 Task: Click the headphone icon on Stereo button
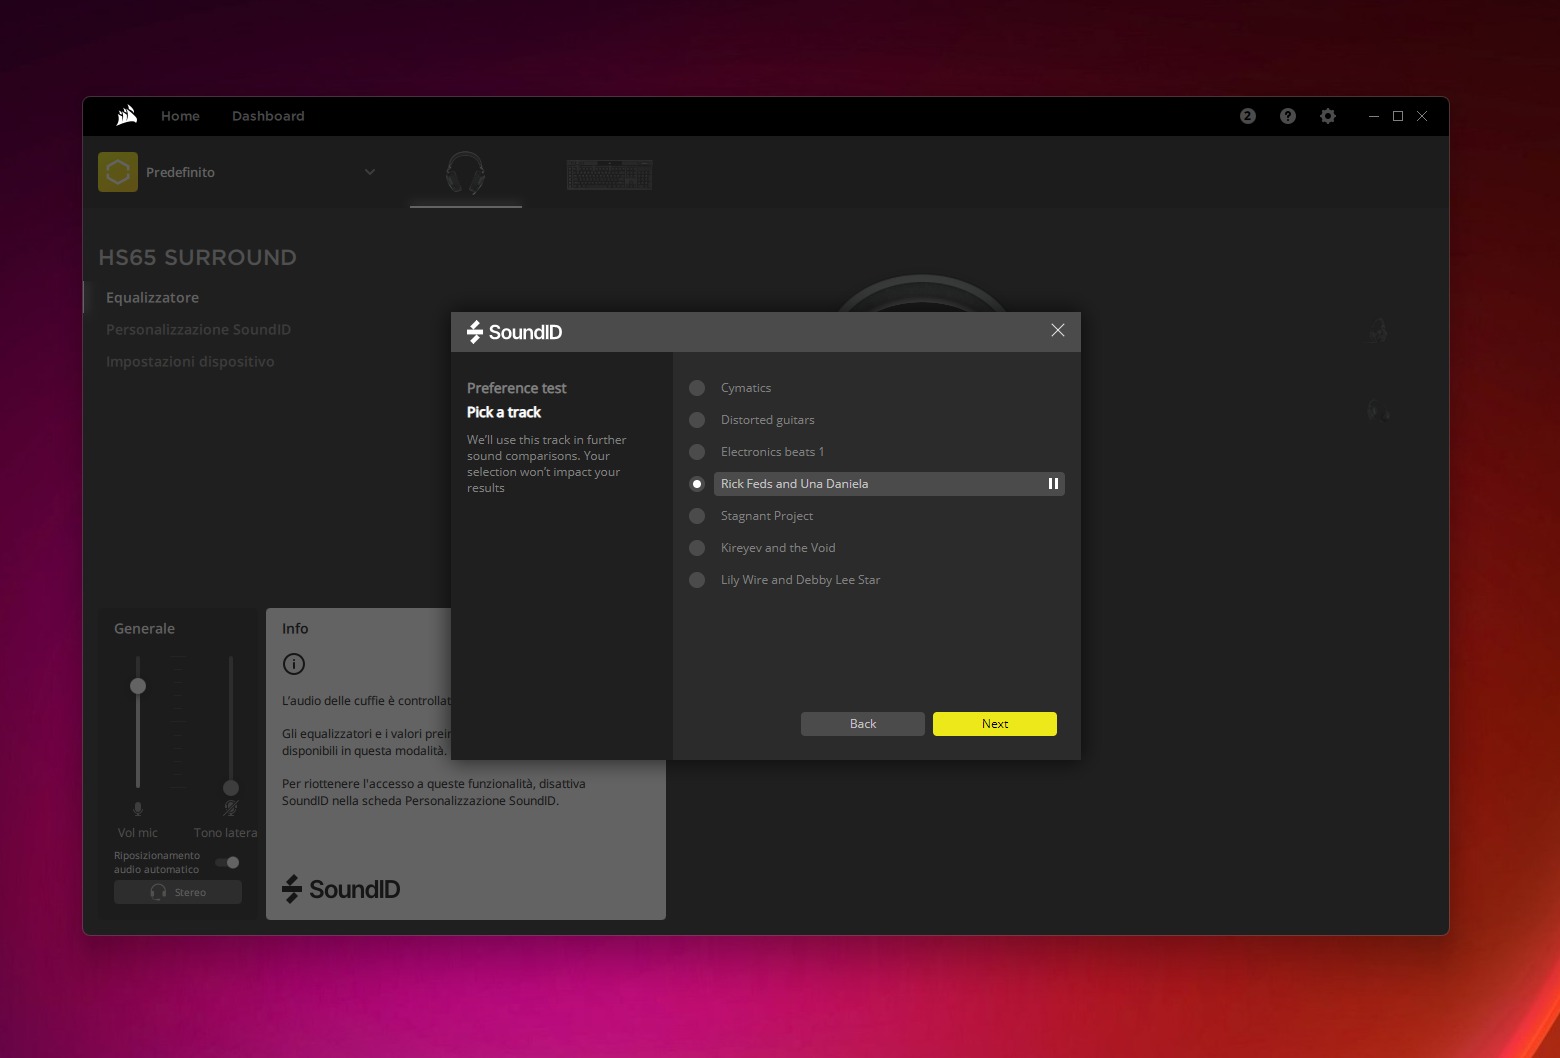(158, 892)
